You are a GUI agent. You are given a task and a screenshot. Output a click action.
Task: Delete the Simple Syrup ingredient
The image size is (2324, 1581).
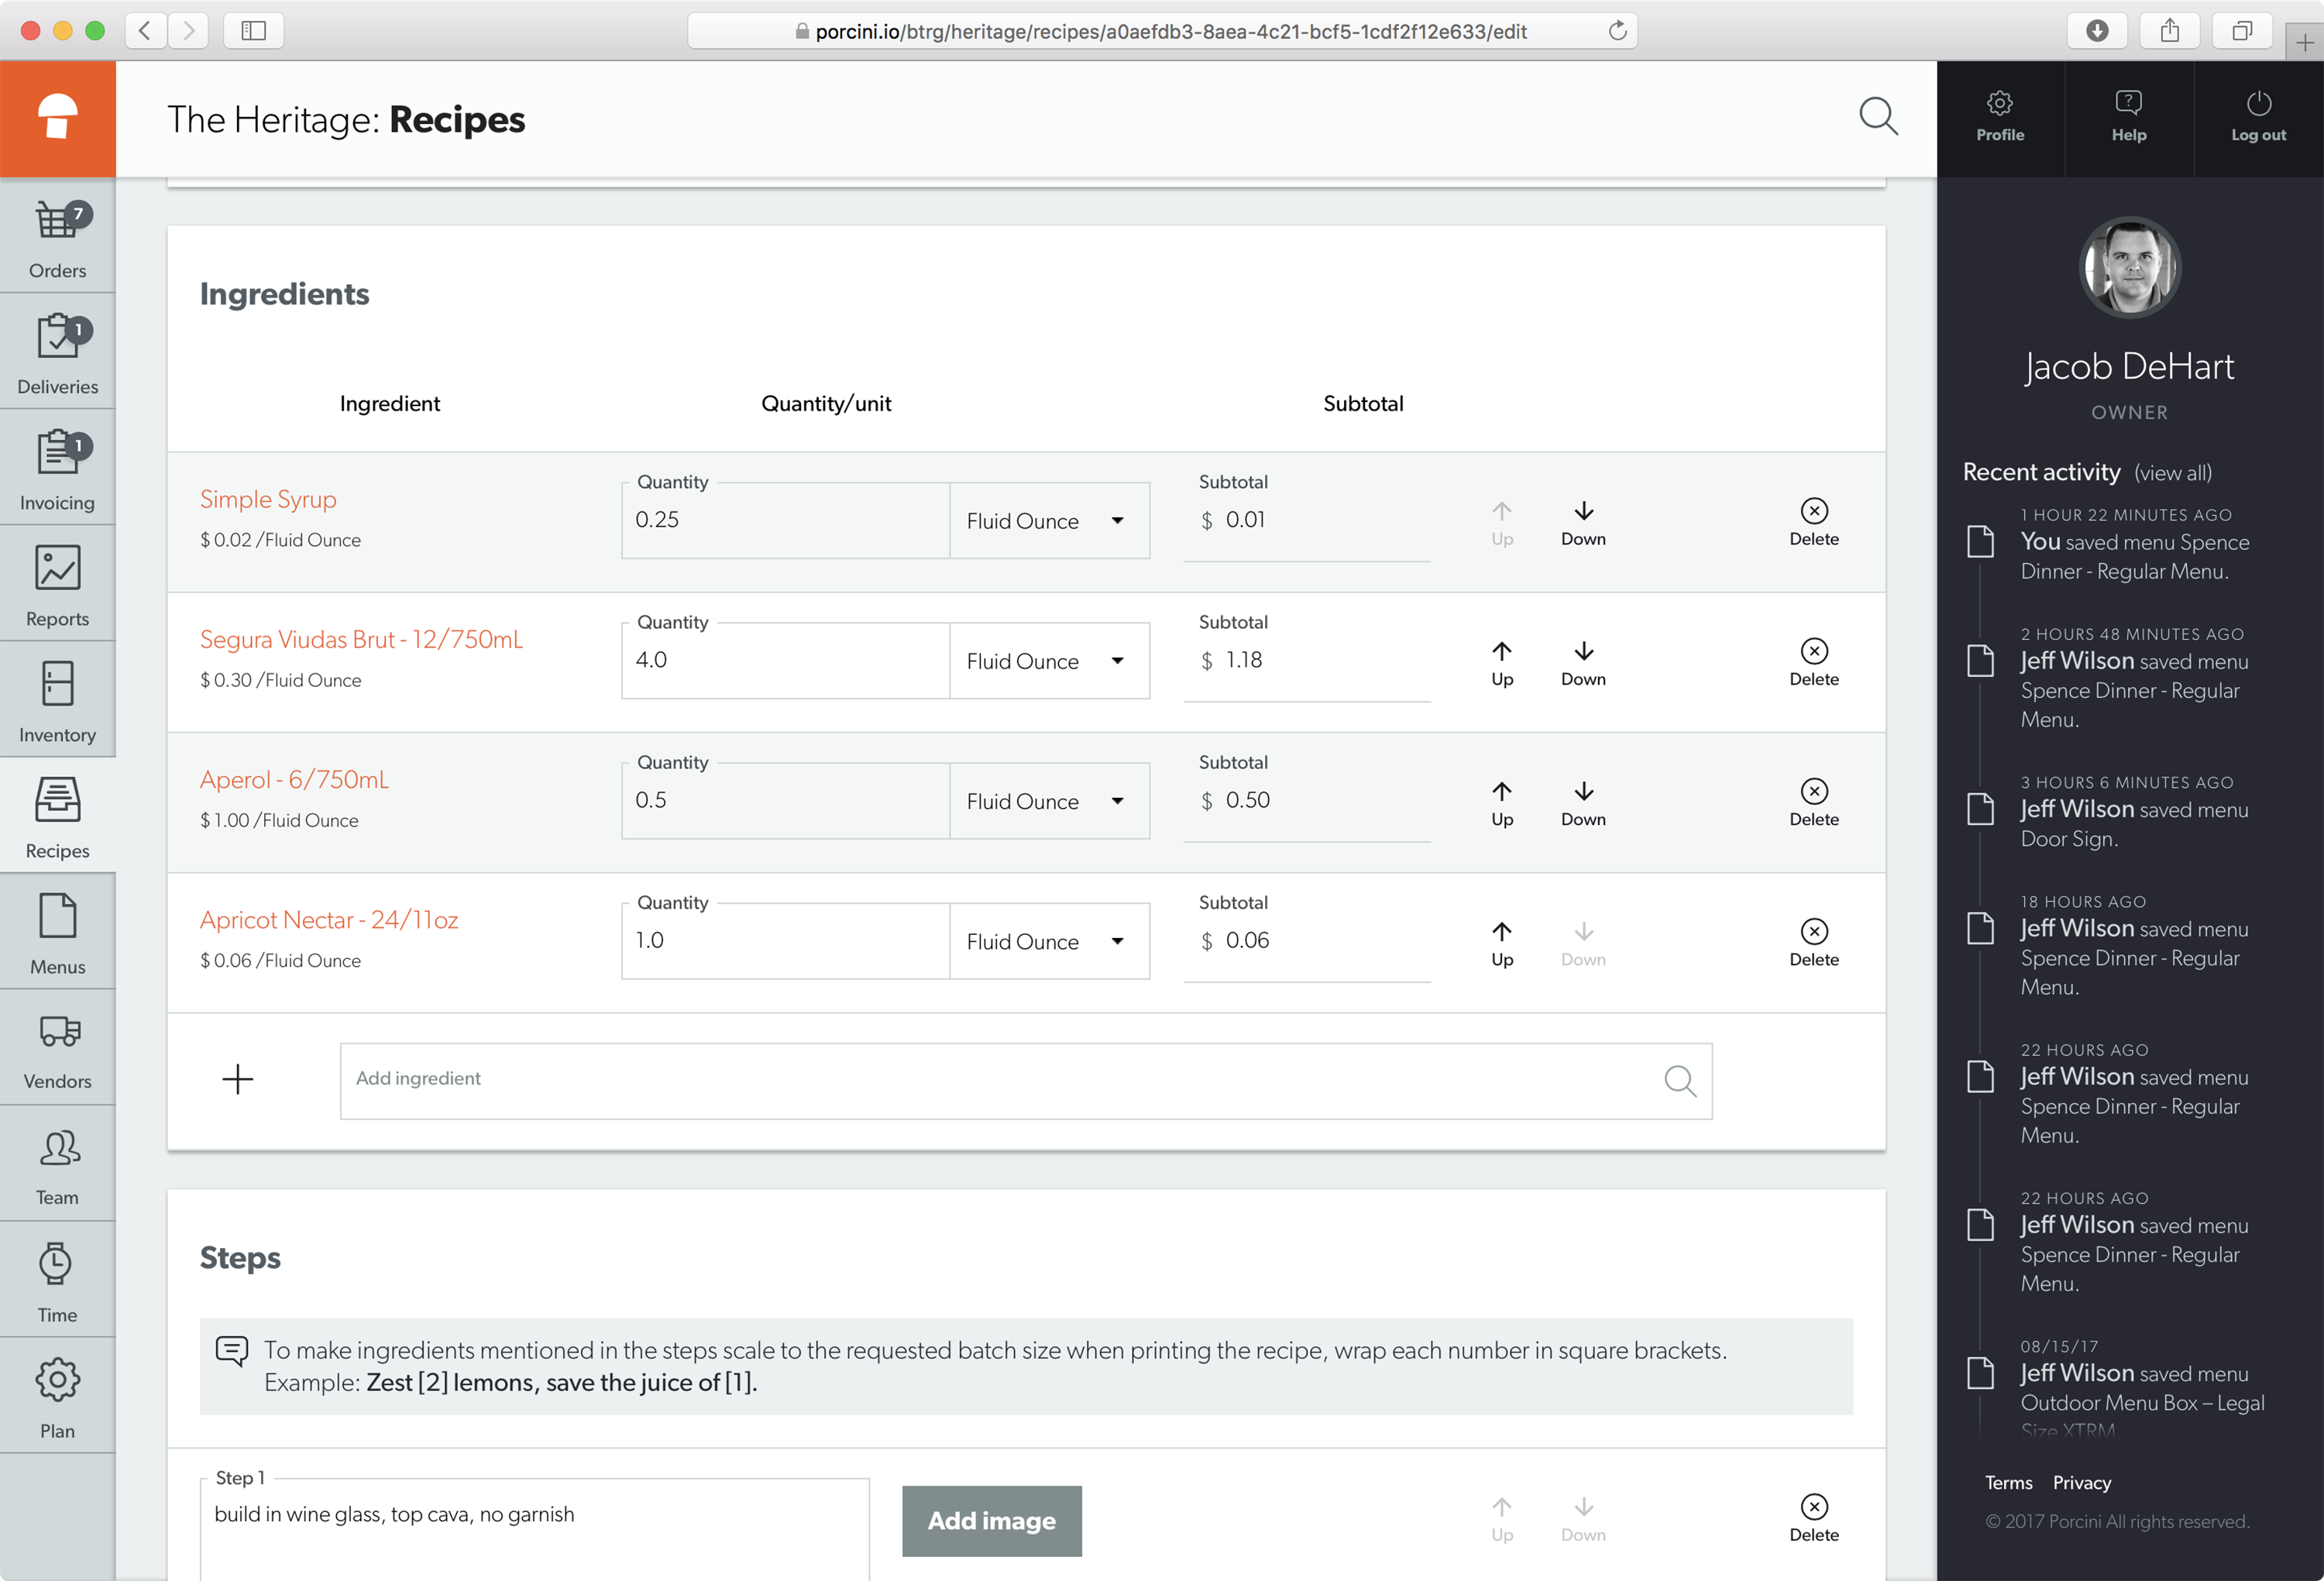point(1813,522)
